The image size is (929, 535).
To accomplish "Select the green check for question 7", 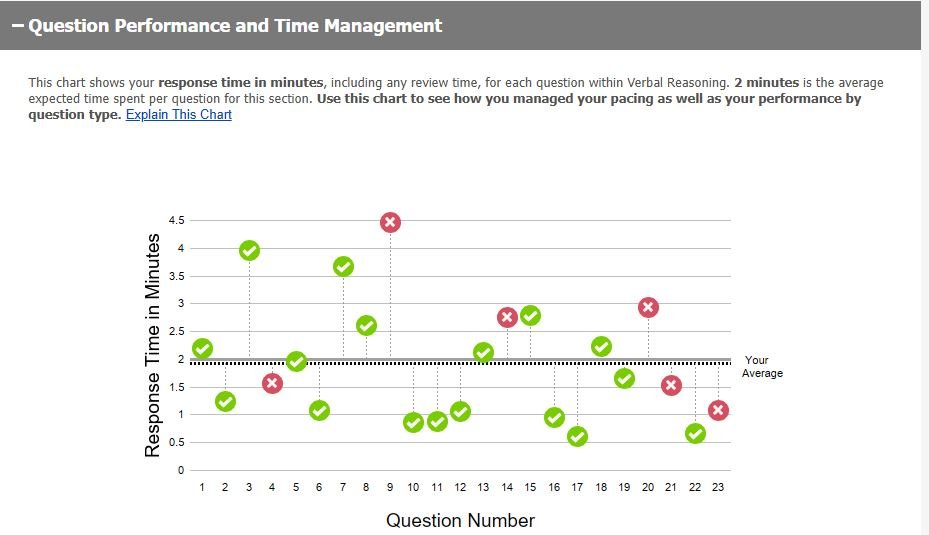I will [343, 266].
